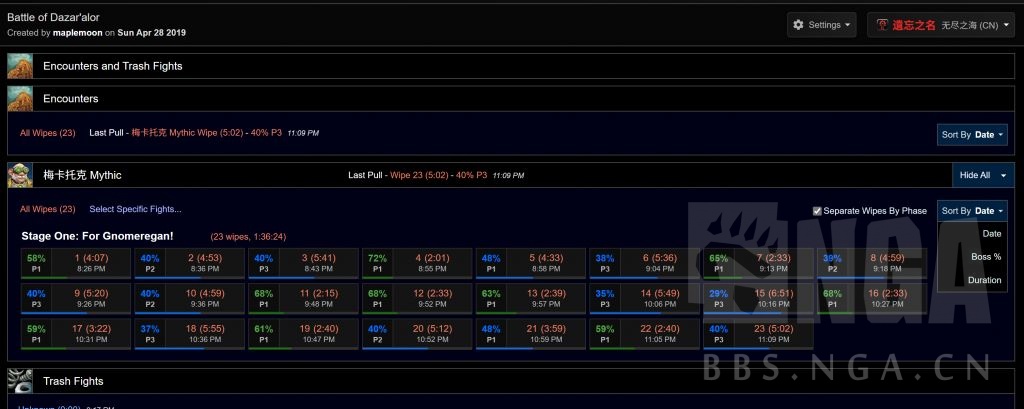
Task: Expand the Hide All dropdown
Action: click(981, 175)
